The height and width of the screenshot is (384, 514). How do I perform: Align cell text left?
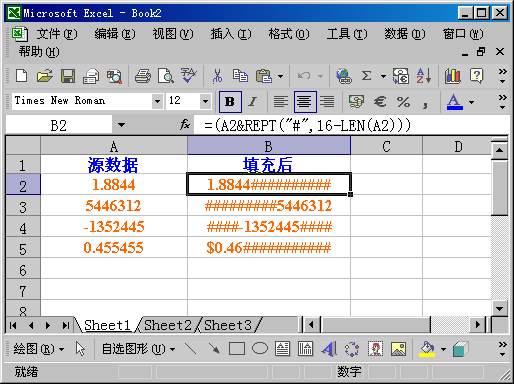pyautogui.click(x=280, y=102)
